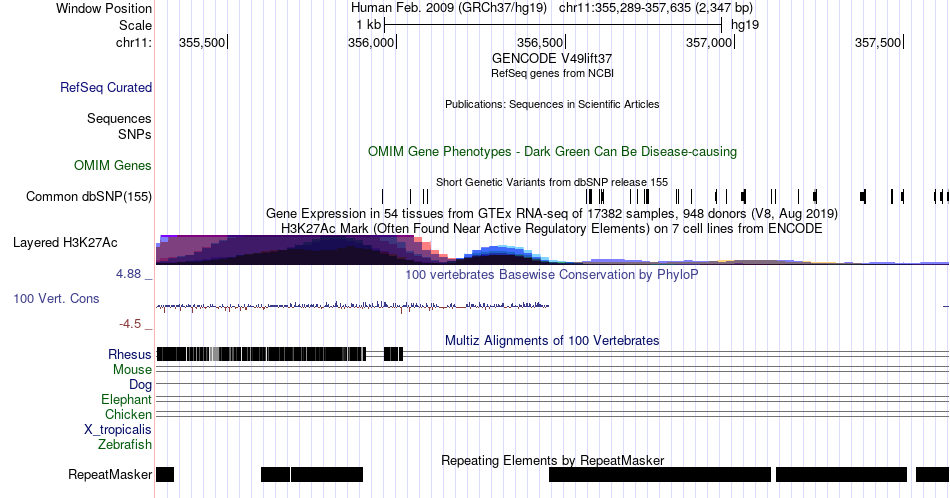The width and height of the screenshot is (950, 498).
Task: Click the GTEx Gene Expression track title
Action: pyautogui.click(x=552, y=213)
